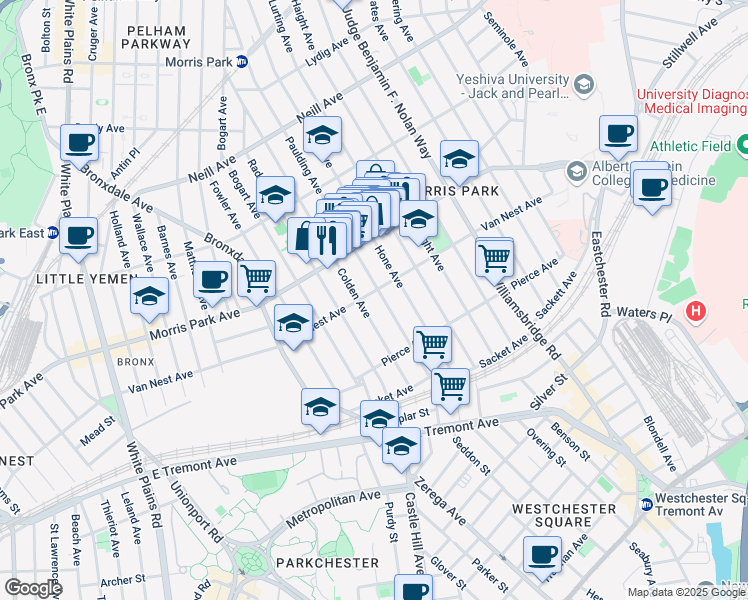Select the graduation cap marker nearest Zerega Ave
The image size is (748, 600).
click(x=401, y=446)
